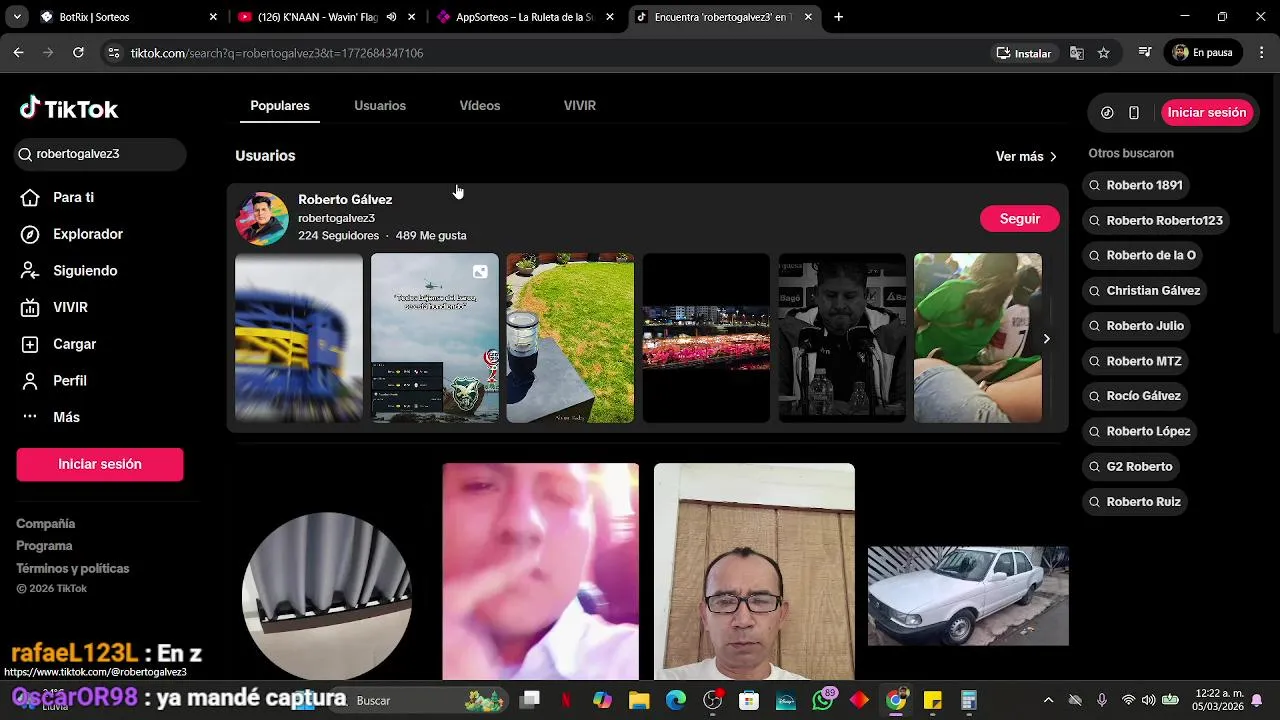
Task: Switch to the Populares tab
Action: pos(280,106)
